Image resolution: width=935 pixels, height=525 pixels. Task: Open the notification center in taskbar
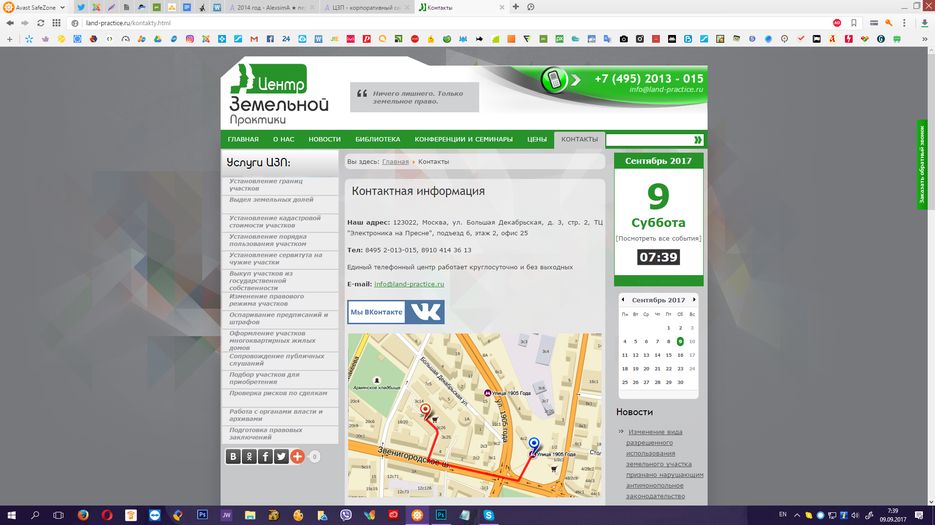[919, 515]
